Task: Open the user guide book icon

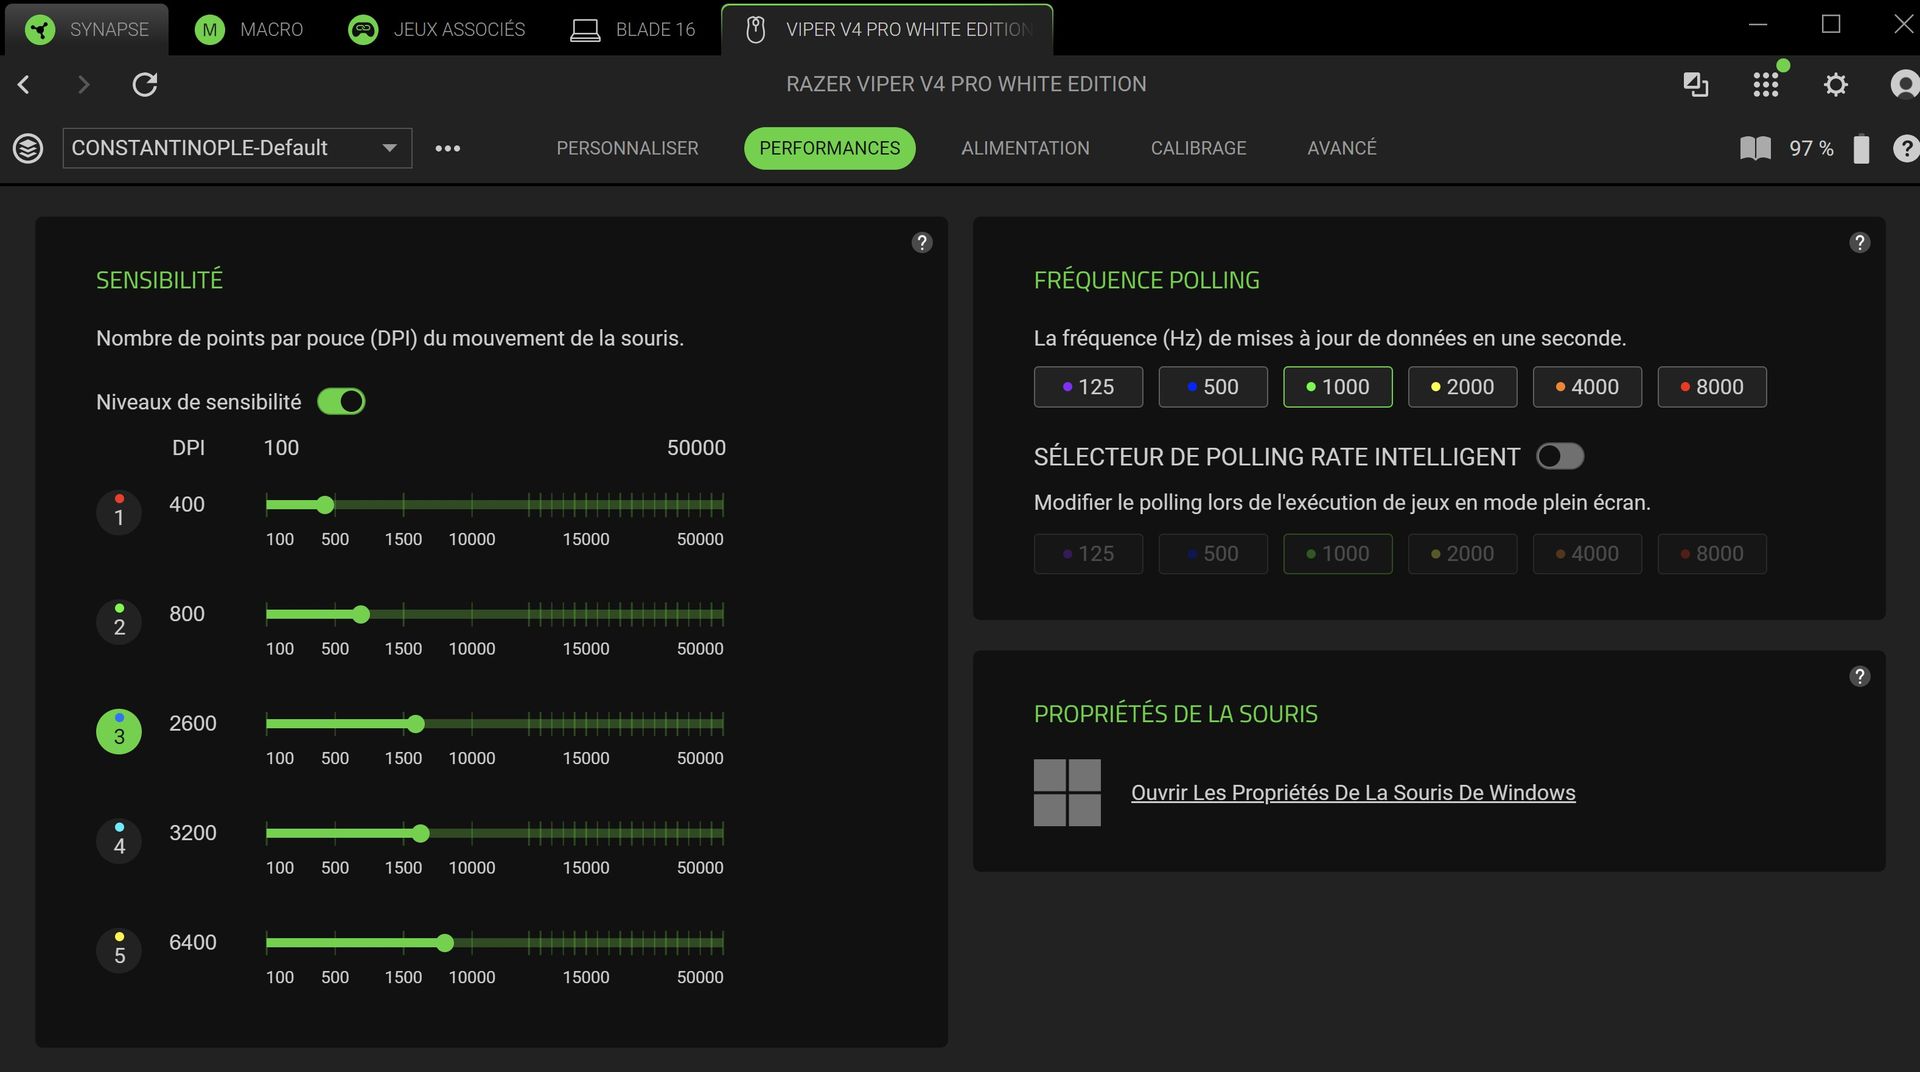Action: (x=1755, y=148)
